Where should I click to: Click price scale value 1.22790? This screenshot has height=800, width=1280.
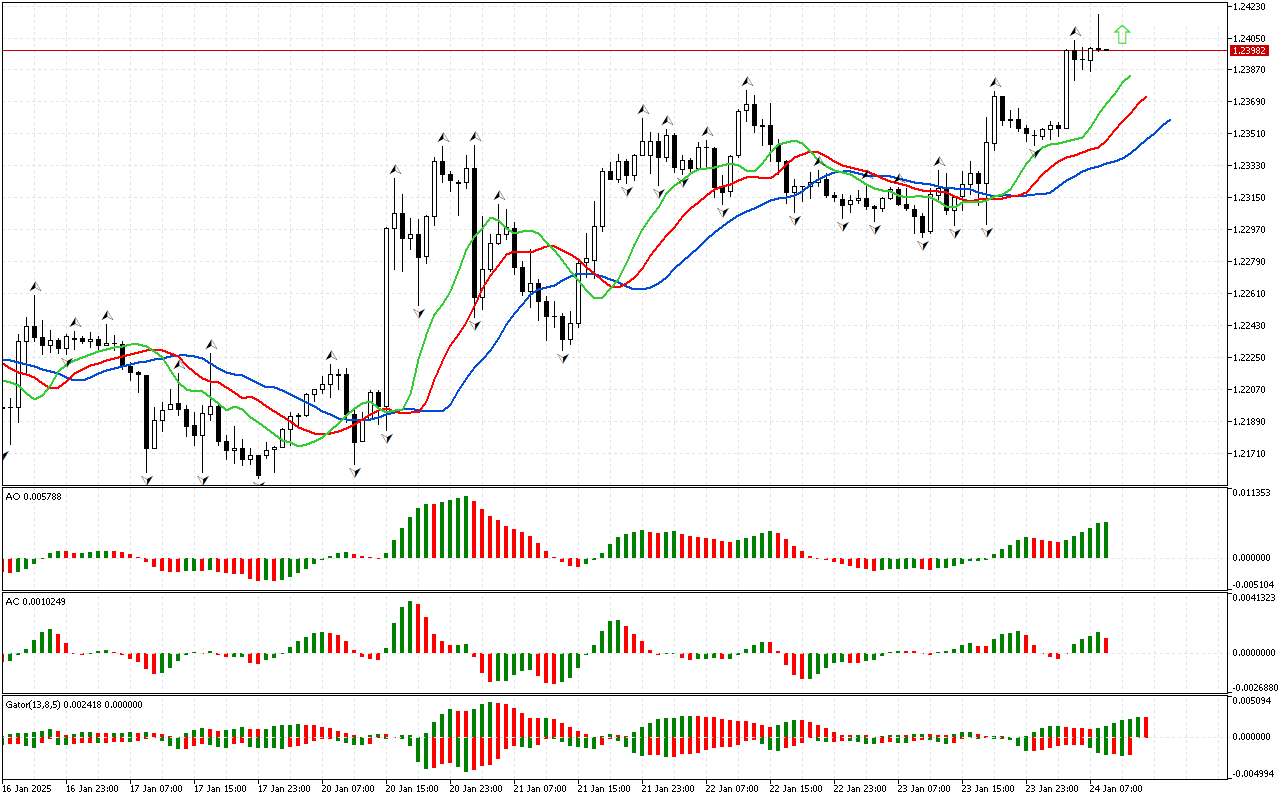1248,261
